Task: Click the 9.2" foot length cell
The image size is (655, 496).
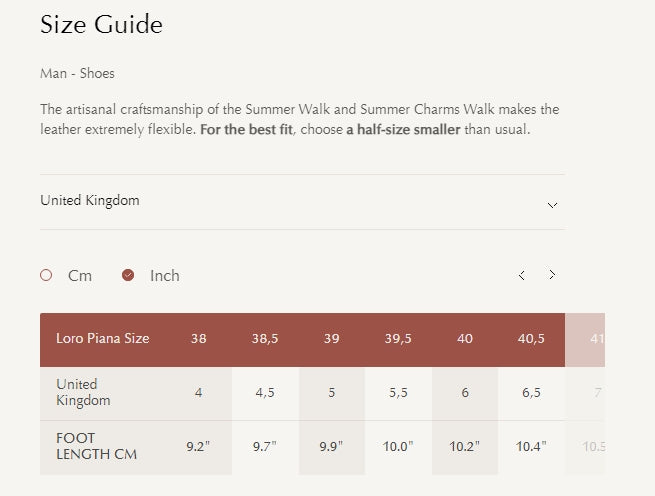Action: click(198, 447)
